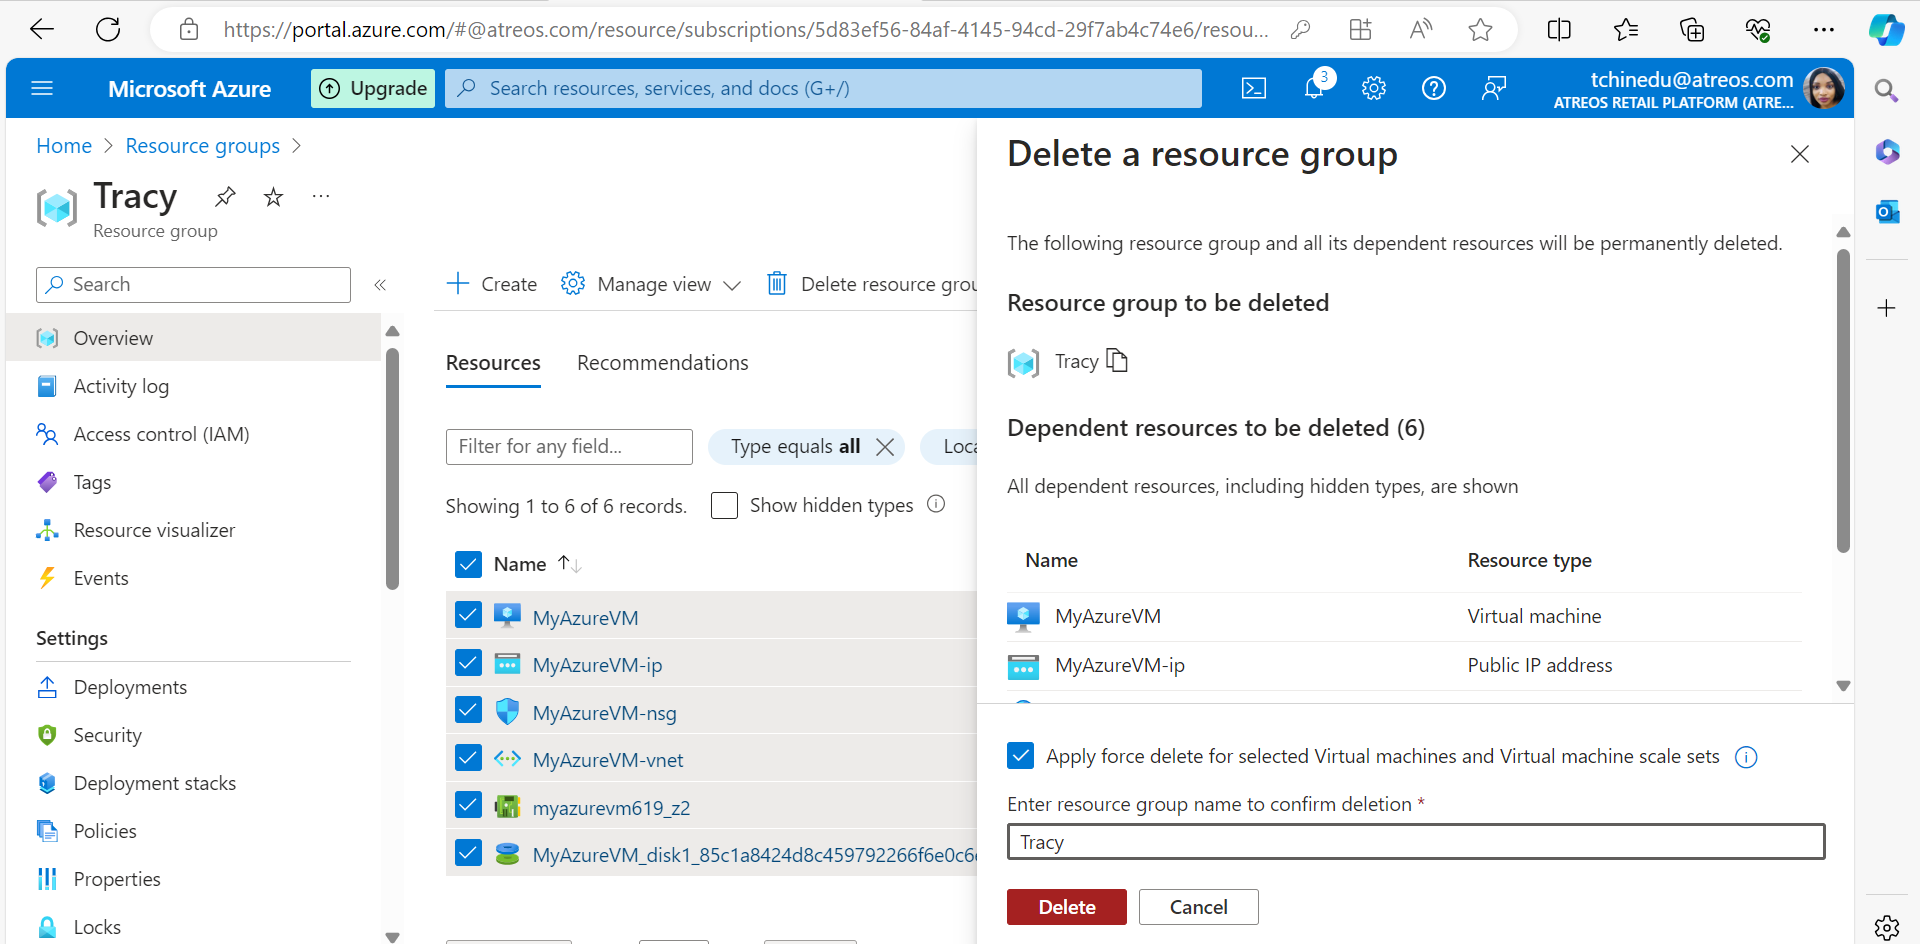Open the notifications bell
Image resolution: width=1920 pixels, height=944 pixels.
pos(1314,89)
